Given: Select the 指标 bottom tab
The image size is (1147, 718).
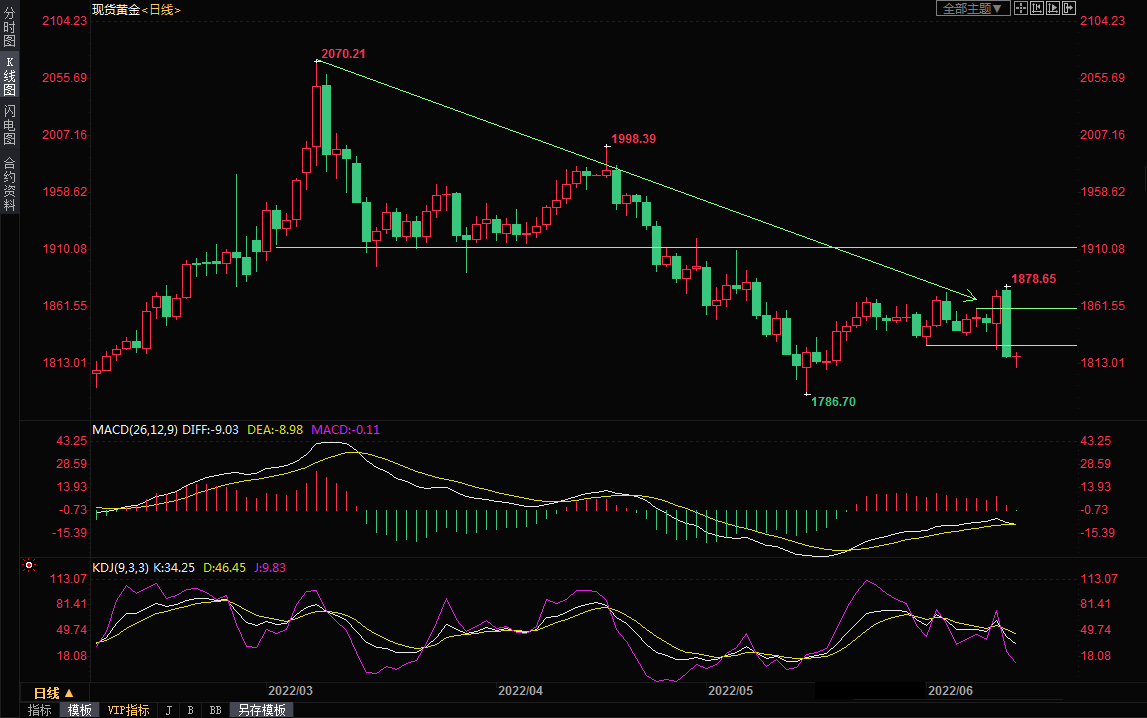Looking at the screenshot, I should pos(40,710).
